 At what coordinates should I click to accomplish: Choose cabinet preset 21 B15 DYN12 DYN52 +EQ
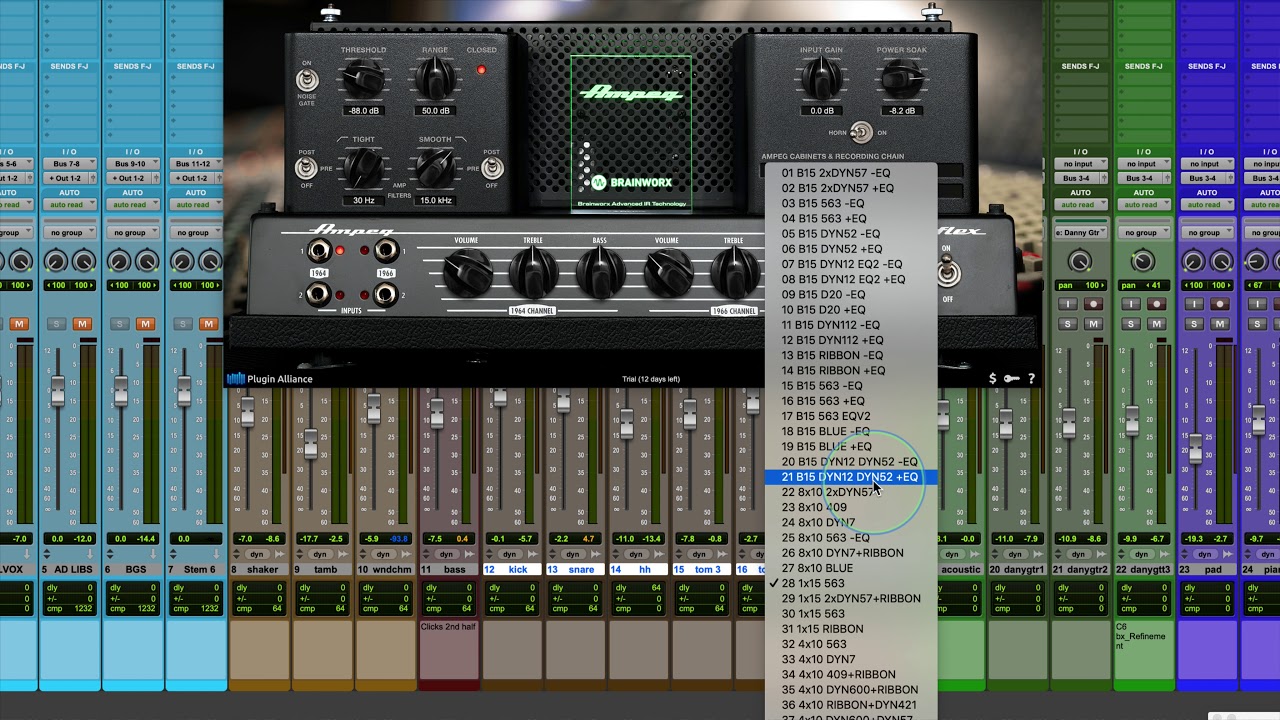pyautogui.click(x=851, y=477)
